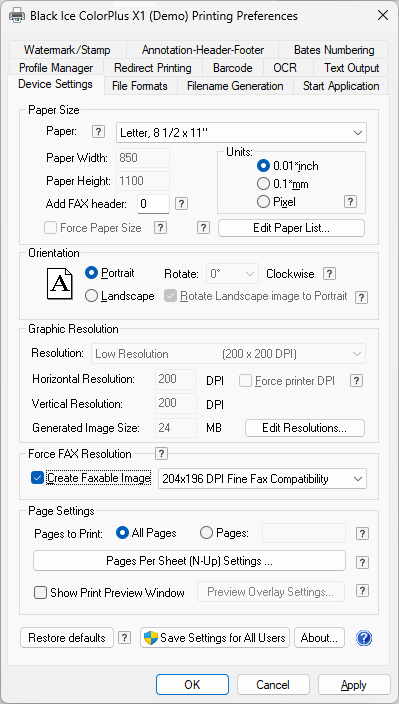Screen dimensions: 399x704
Task: Switch to Watermark/Stamp tab
Action: (67, 50)
